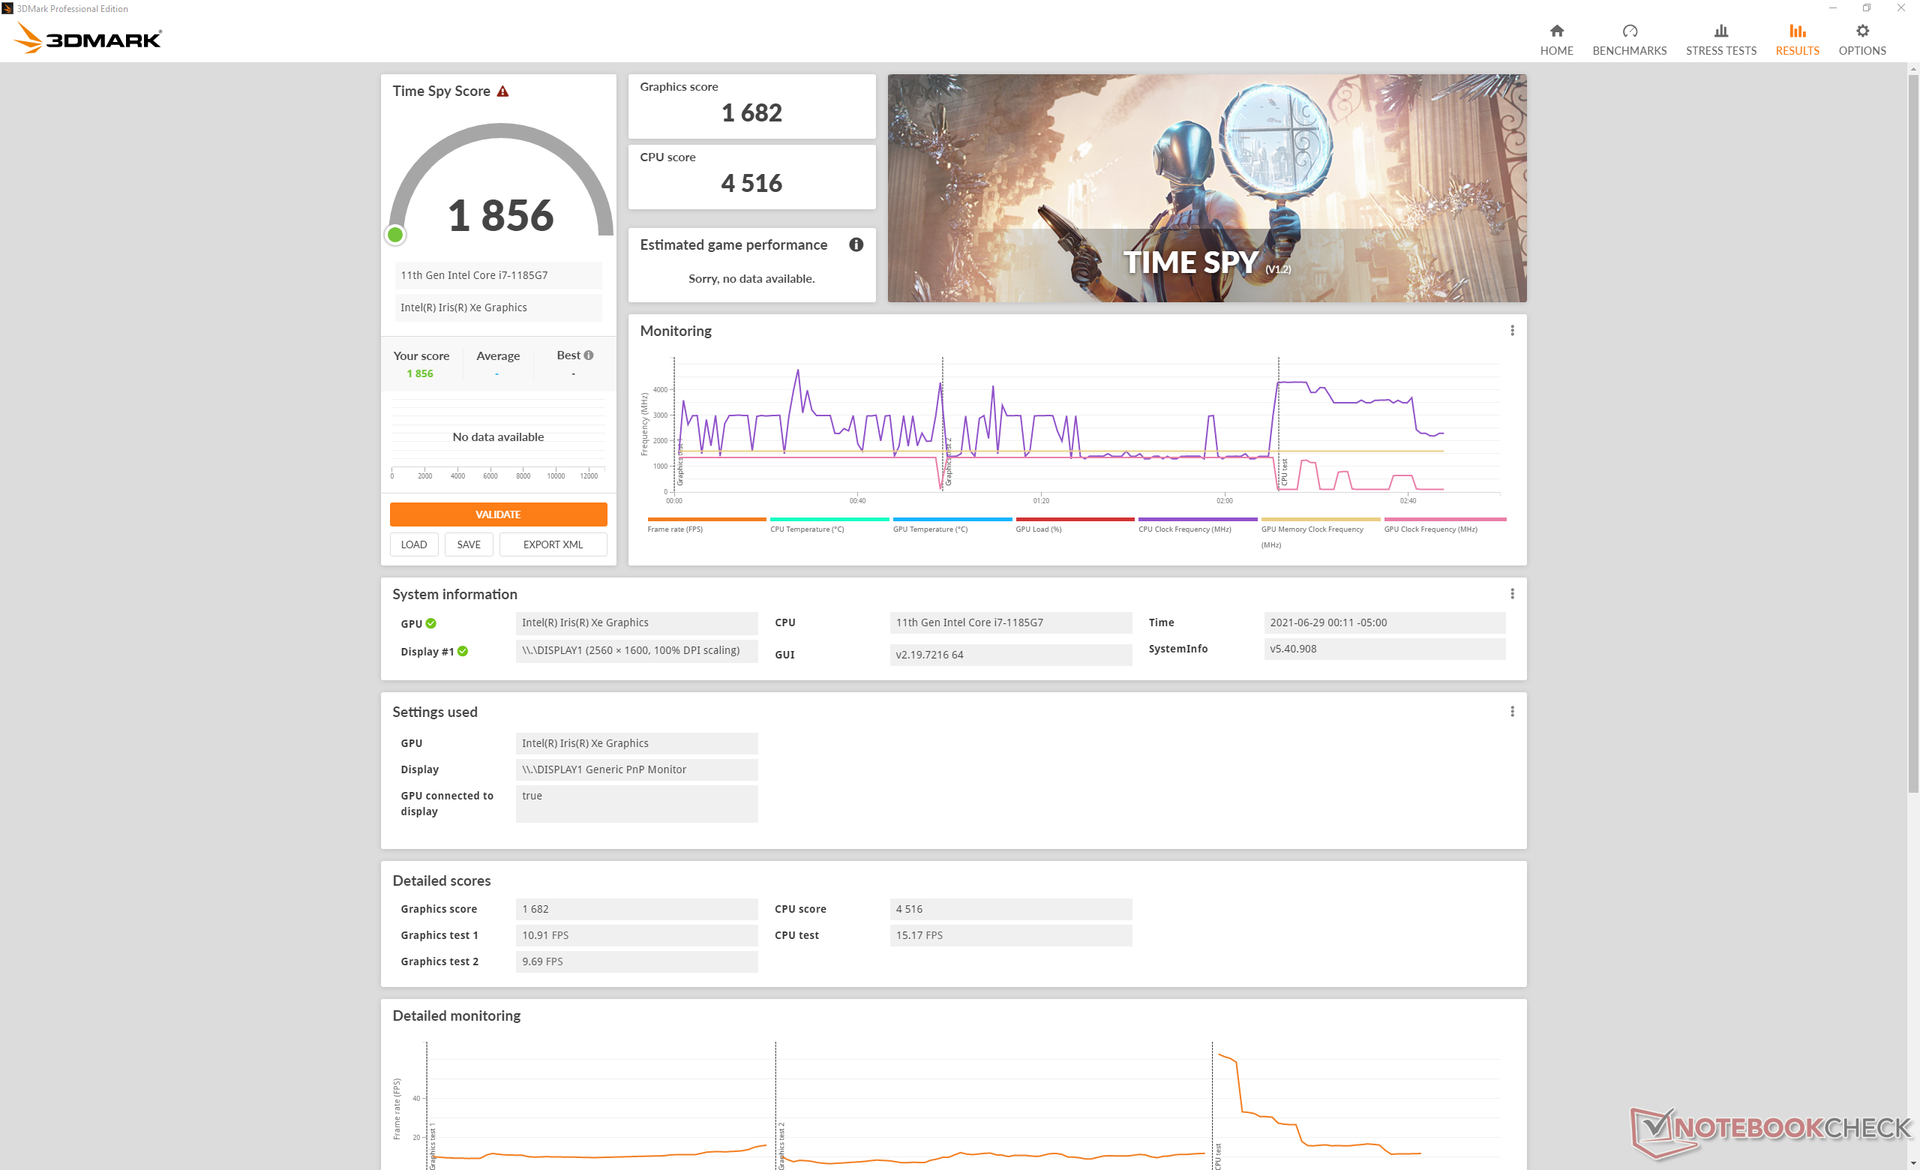1920x1170 pixels.
Task: Click the EXPORT XML button
Action: (x=553, y=545)
